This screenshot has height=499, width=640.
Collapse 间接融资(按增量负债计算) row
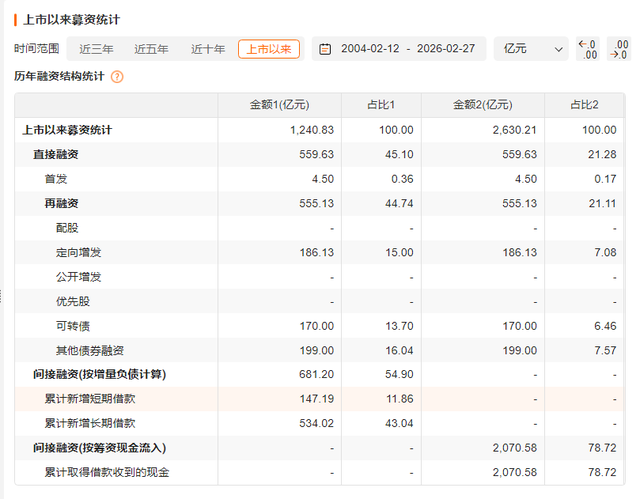tap(98, 374)
